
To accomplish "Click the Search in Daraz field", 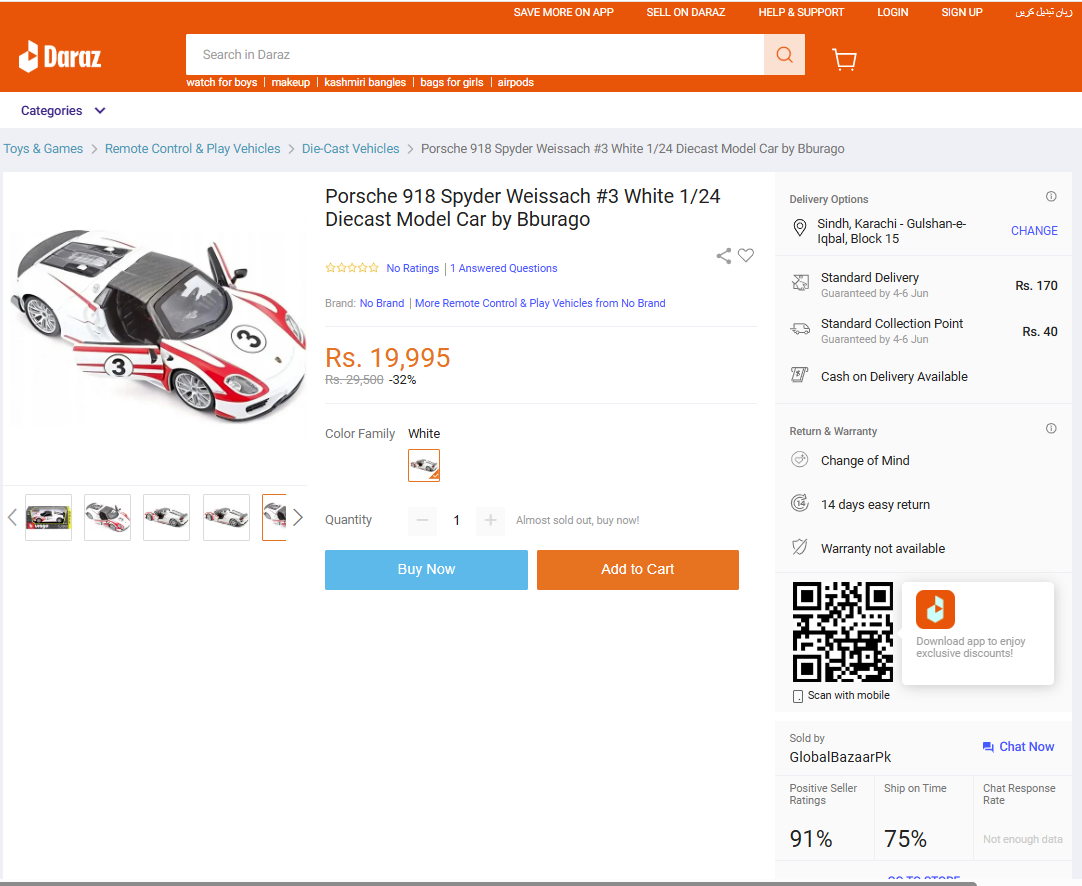I will [x=475, y=55].
